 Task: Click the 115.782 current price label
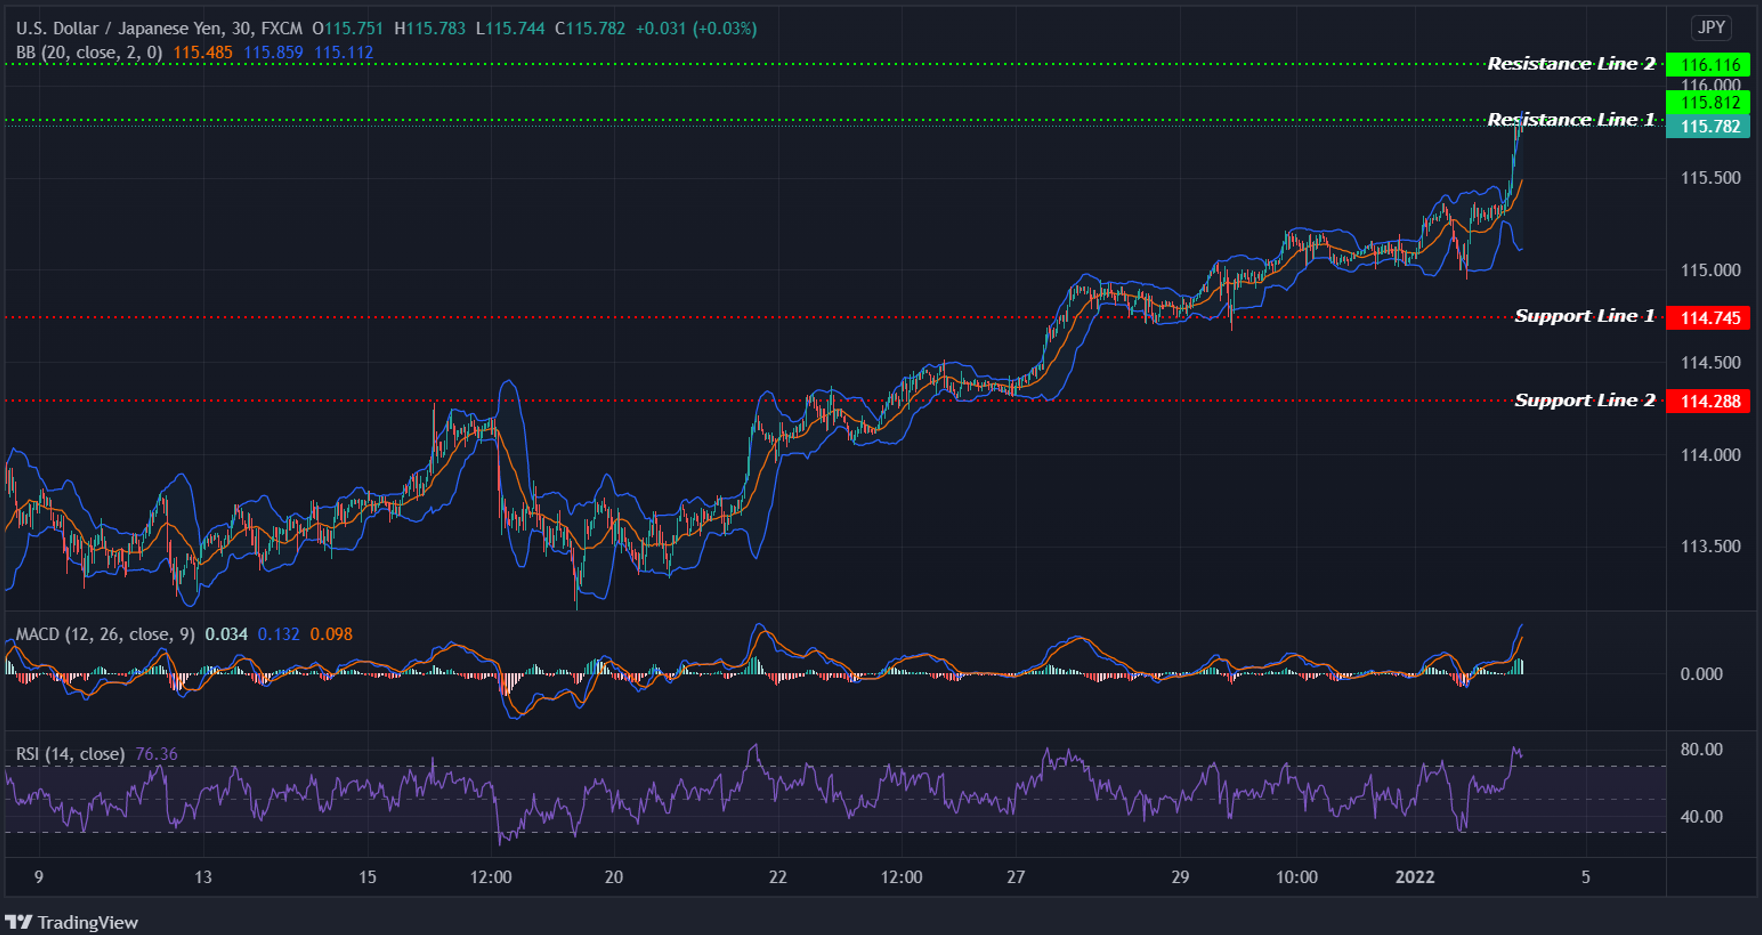pyautogui.click(x=1708, y=126)
